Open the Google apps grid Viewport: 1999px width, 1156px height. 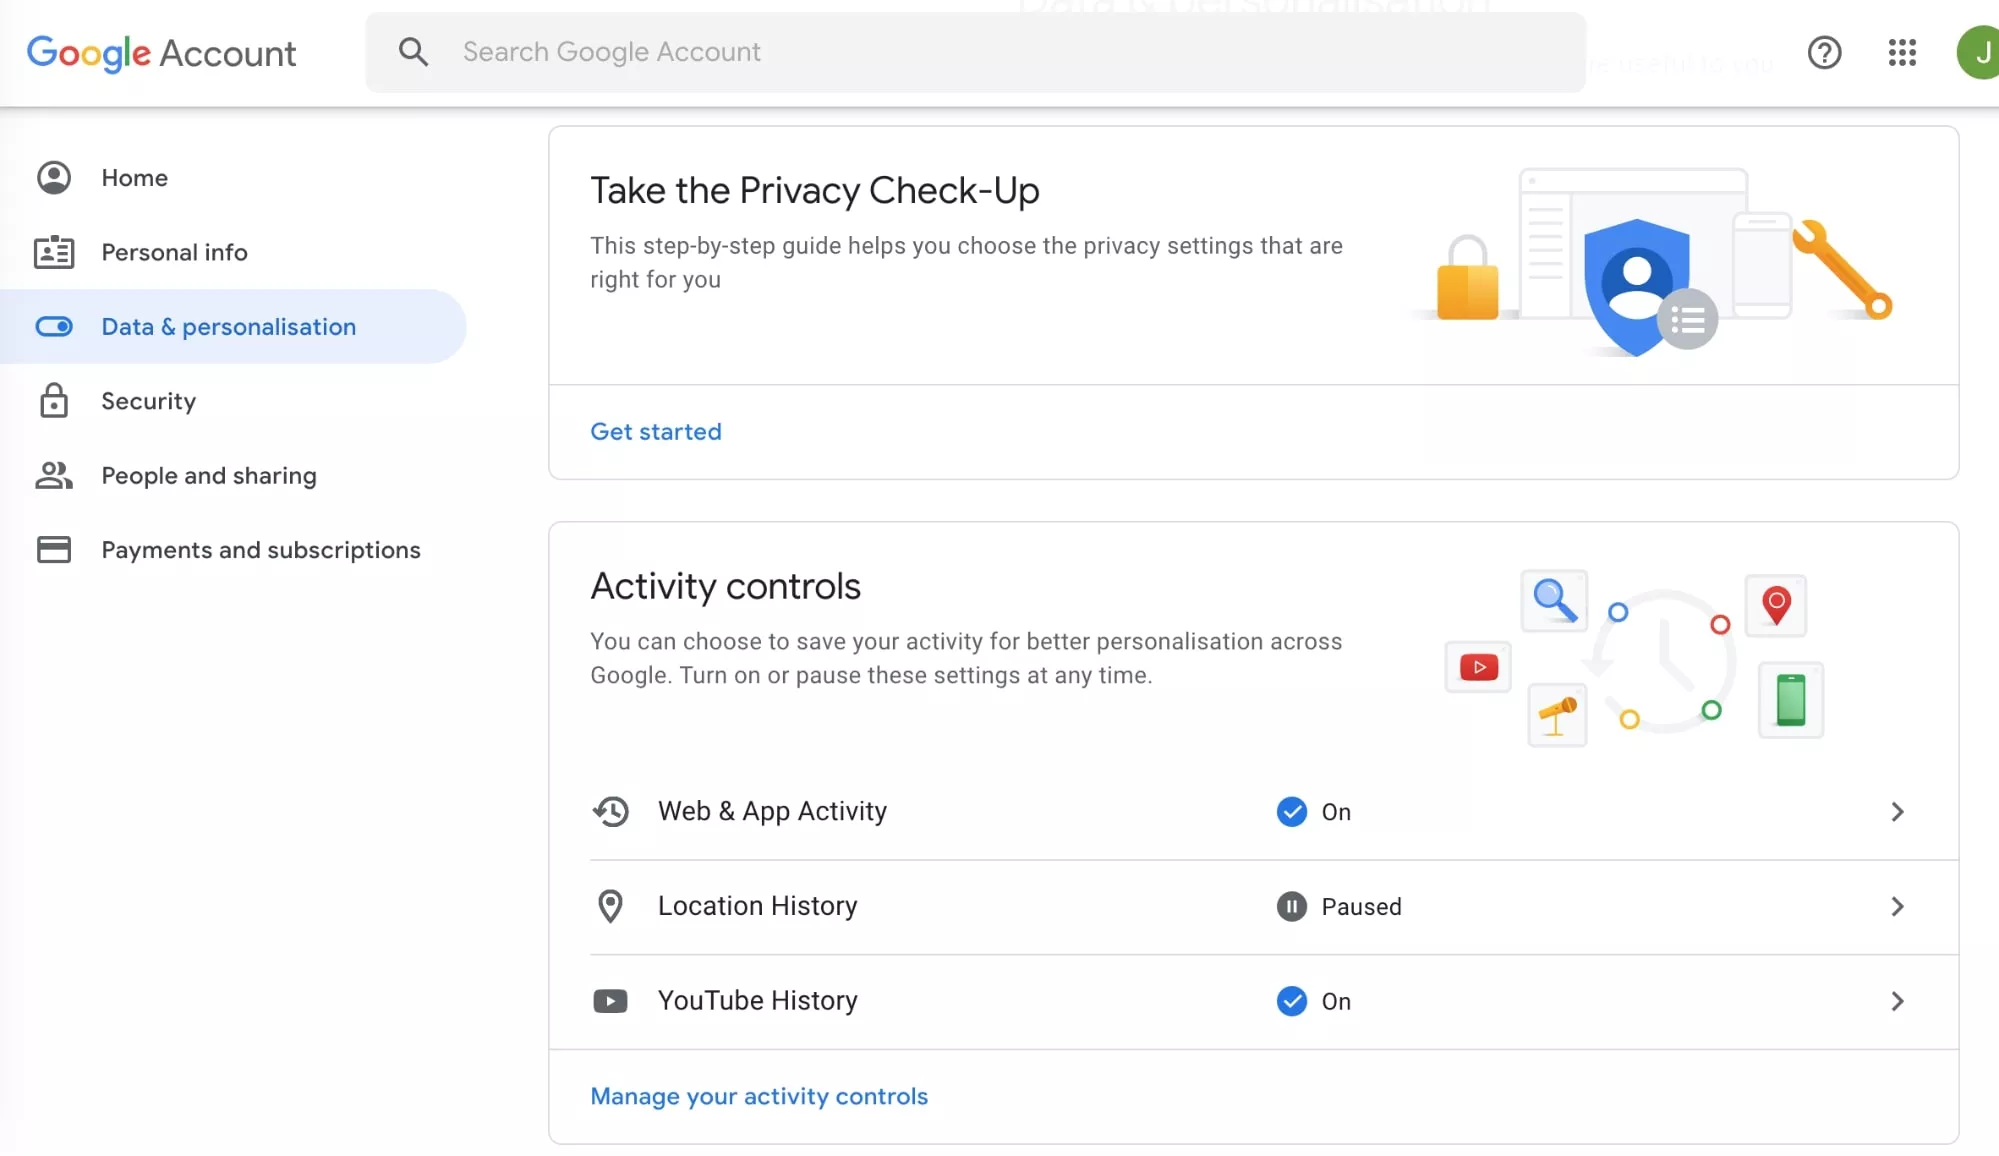1902,52
